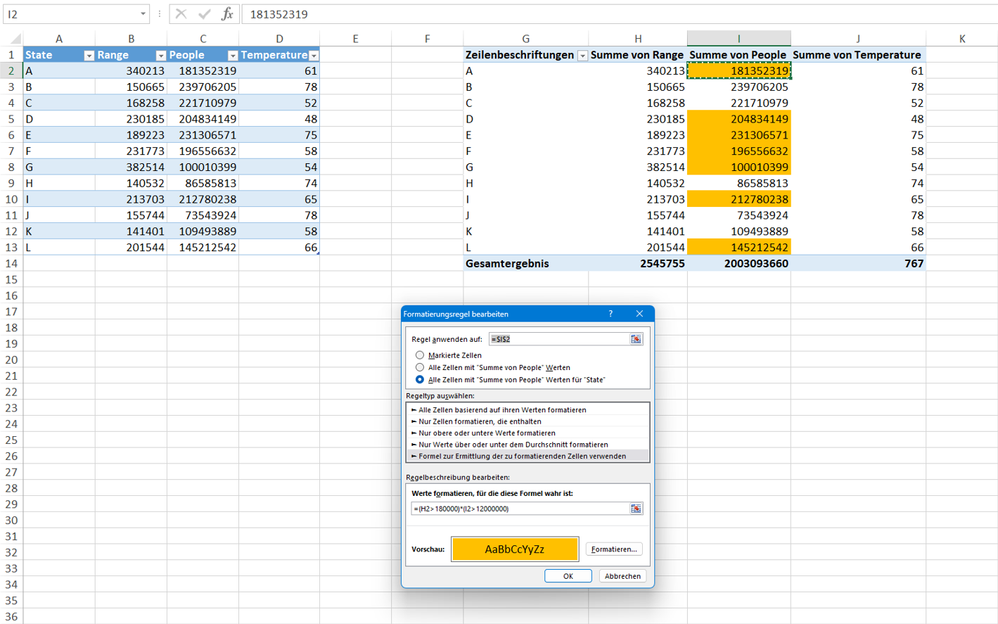Click the confirm entry checkmark in formula bar
The height and width of the screenshot is (624, 998).
click(204, 14)
